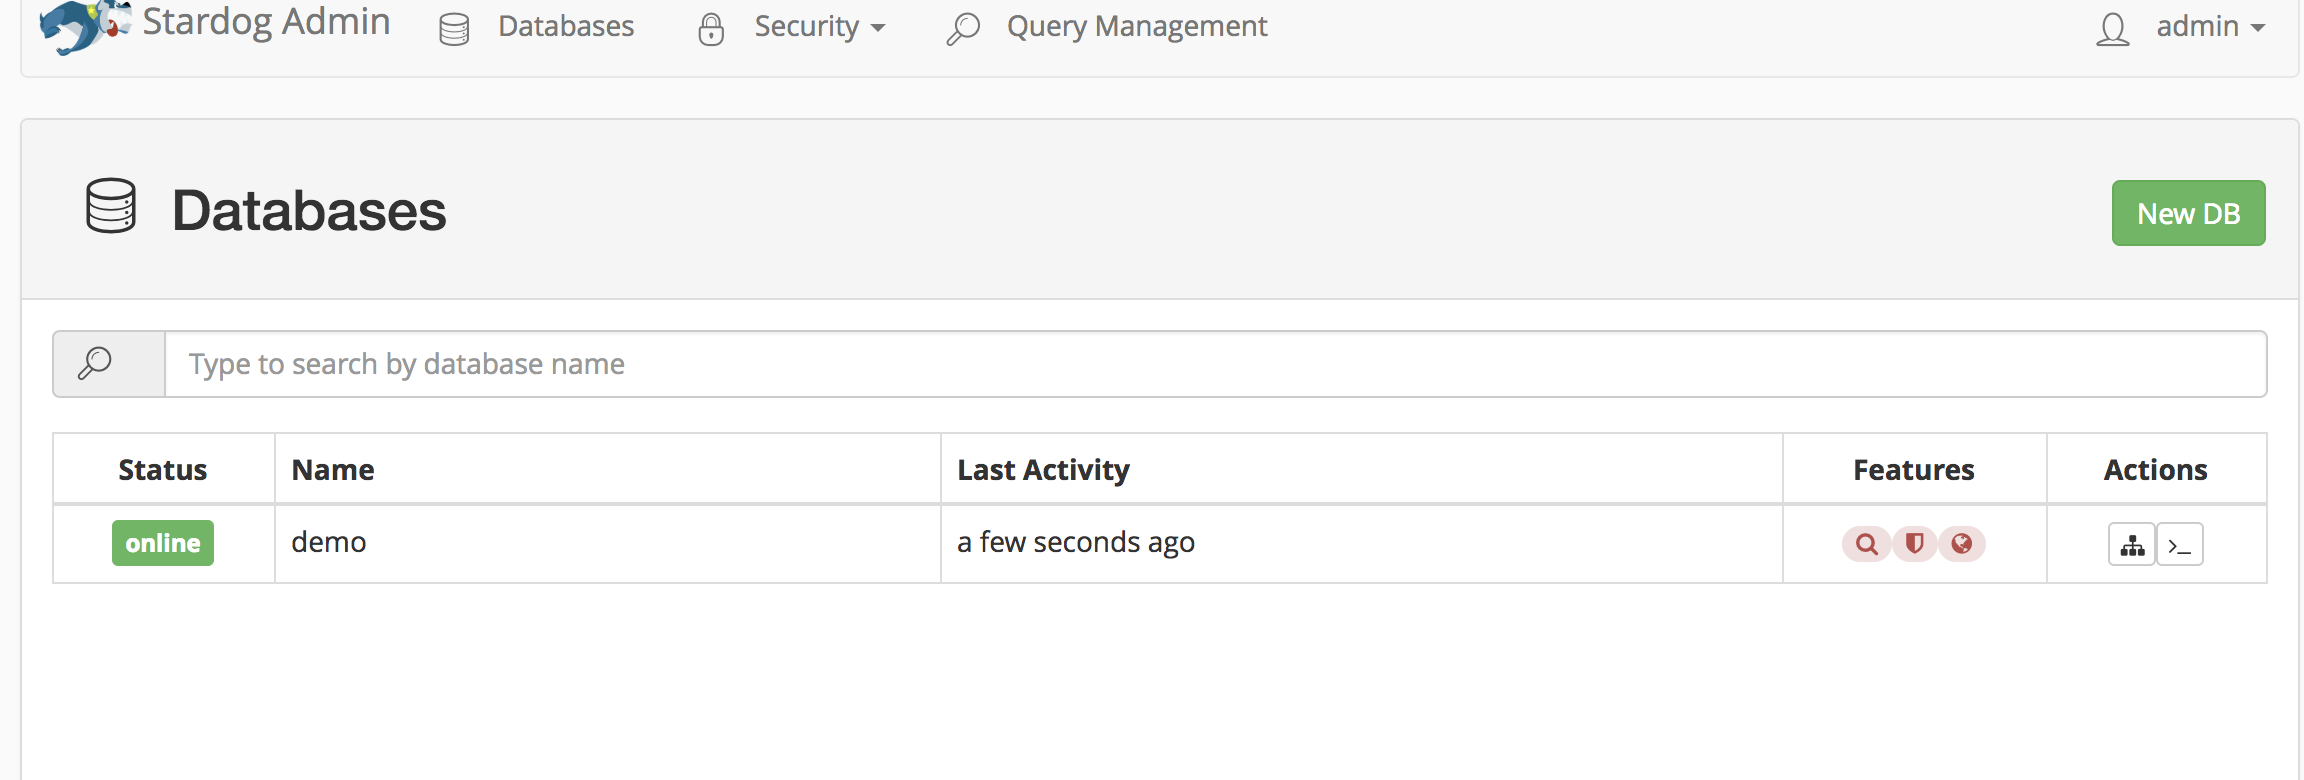
Task: Click the large Databases heading icon
Action: tap(111, 206)
